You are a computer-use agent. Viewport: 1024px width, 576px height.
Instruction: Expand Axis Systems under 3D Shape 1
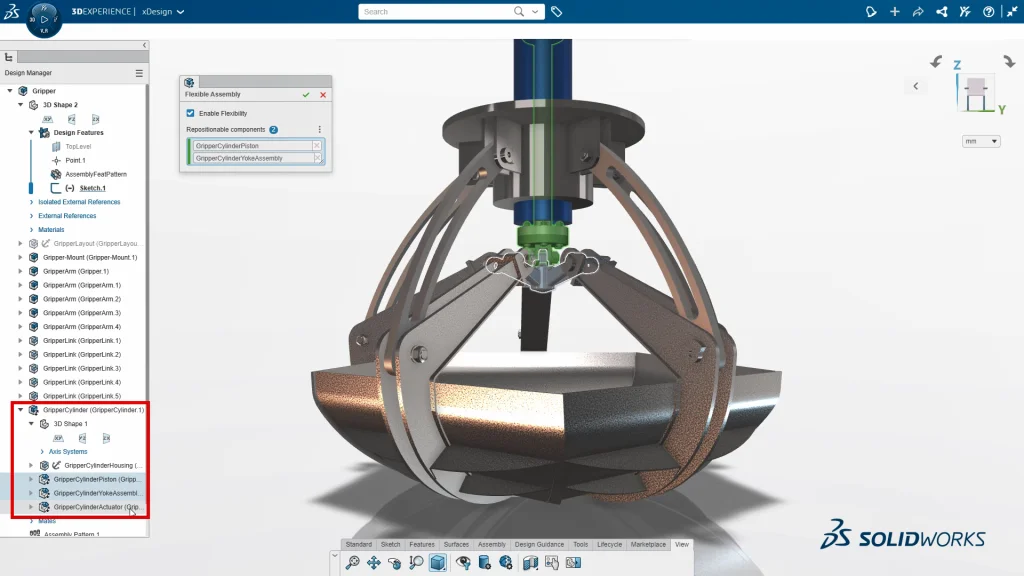(x=42, y=451)
